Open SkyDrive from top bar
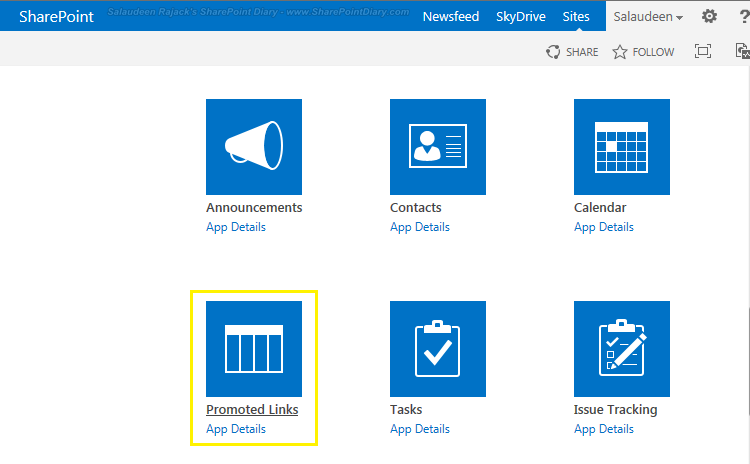The height and width of the screenshot is (464, 750). click(x=520, y=16)
